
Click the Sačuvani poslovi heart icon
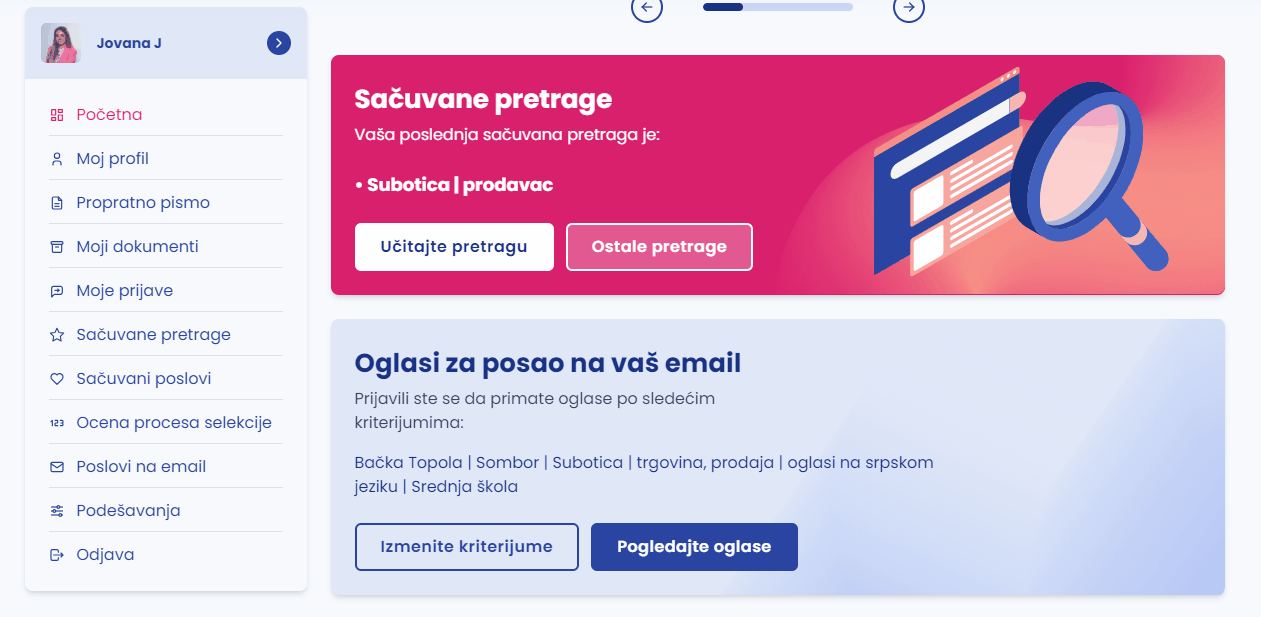coord(57,379)
